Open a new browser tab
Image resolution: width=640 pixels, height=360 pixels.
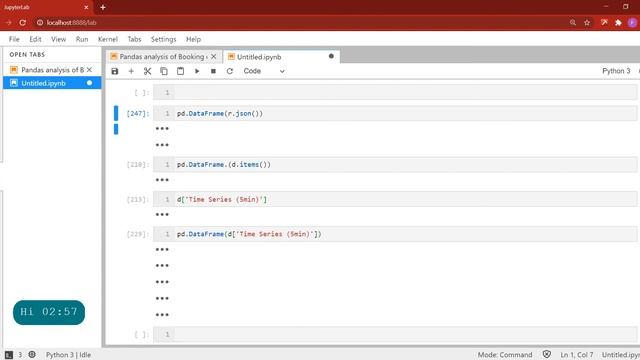pos(103,7)
